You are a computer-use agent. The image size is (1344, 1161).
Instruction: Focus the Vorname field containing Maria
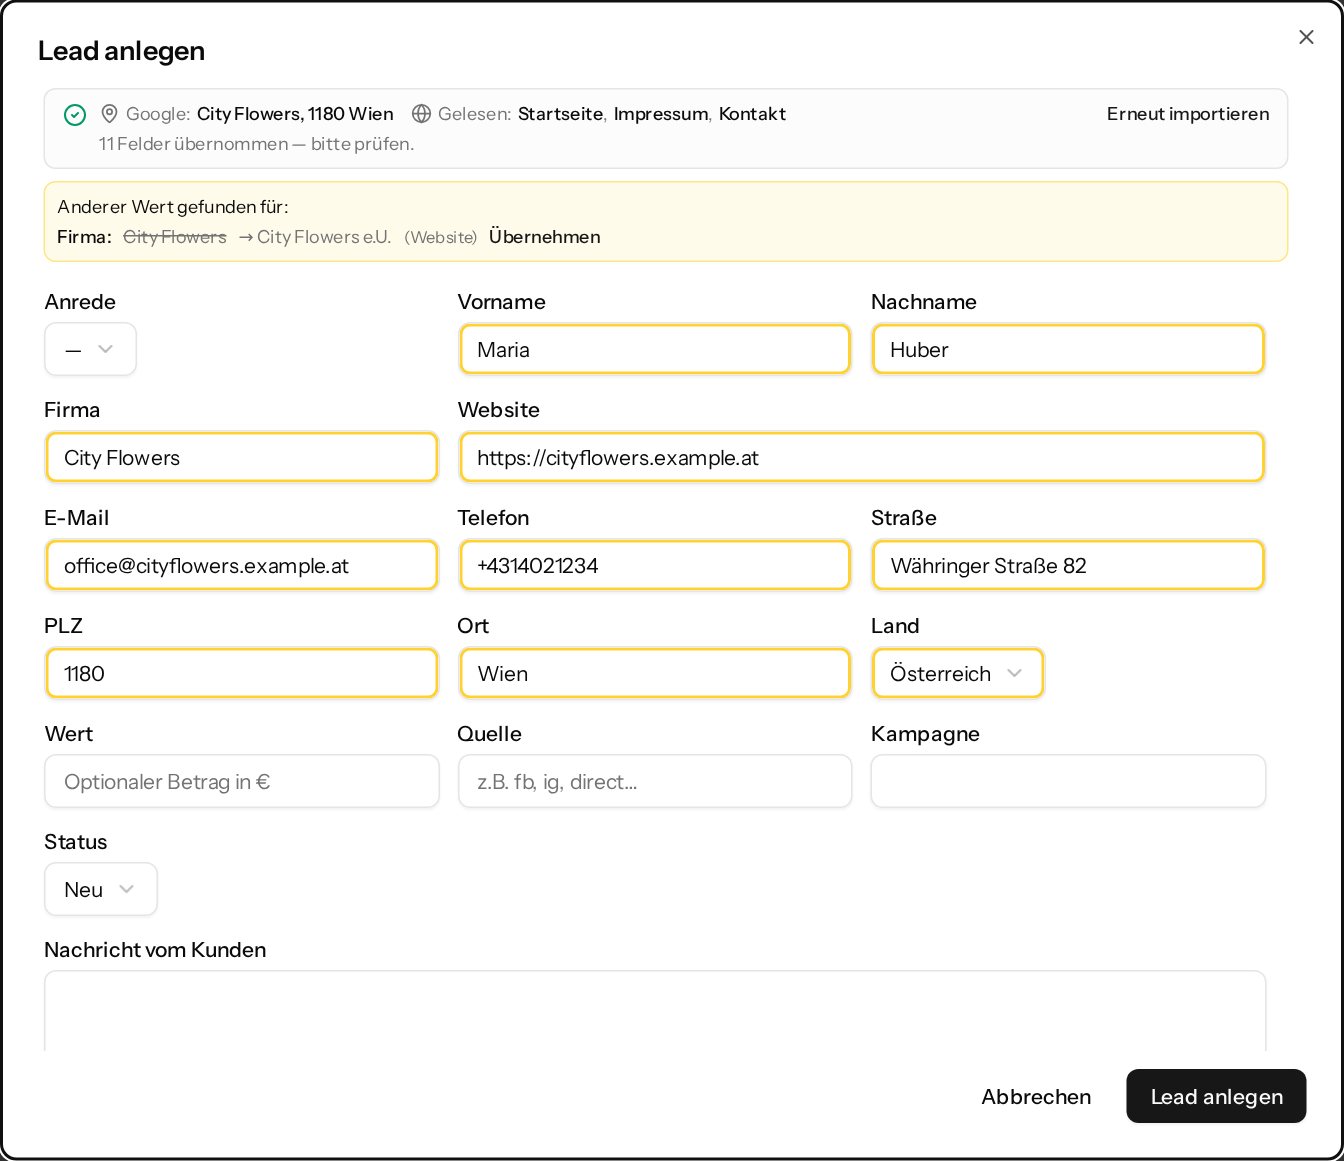point(655,349)
